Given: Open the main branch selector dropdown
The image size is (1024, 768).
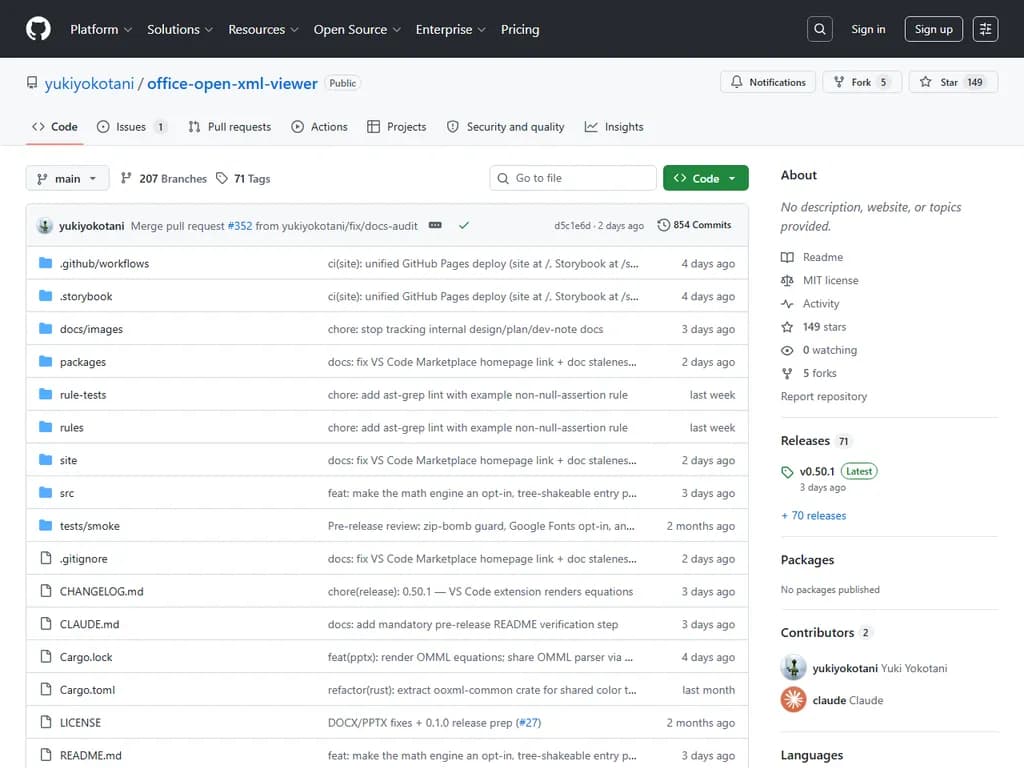Looking at the screenshot, I should click(67, 178).
